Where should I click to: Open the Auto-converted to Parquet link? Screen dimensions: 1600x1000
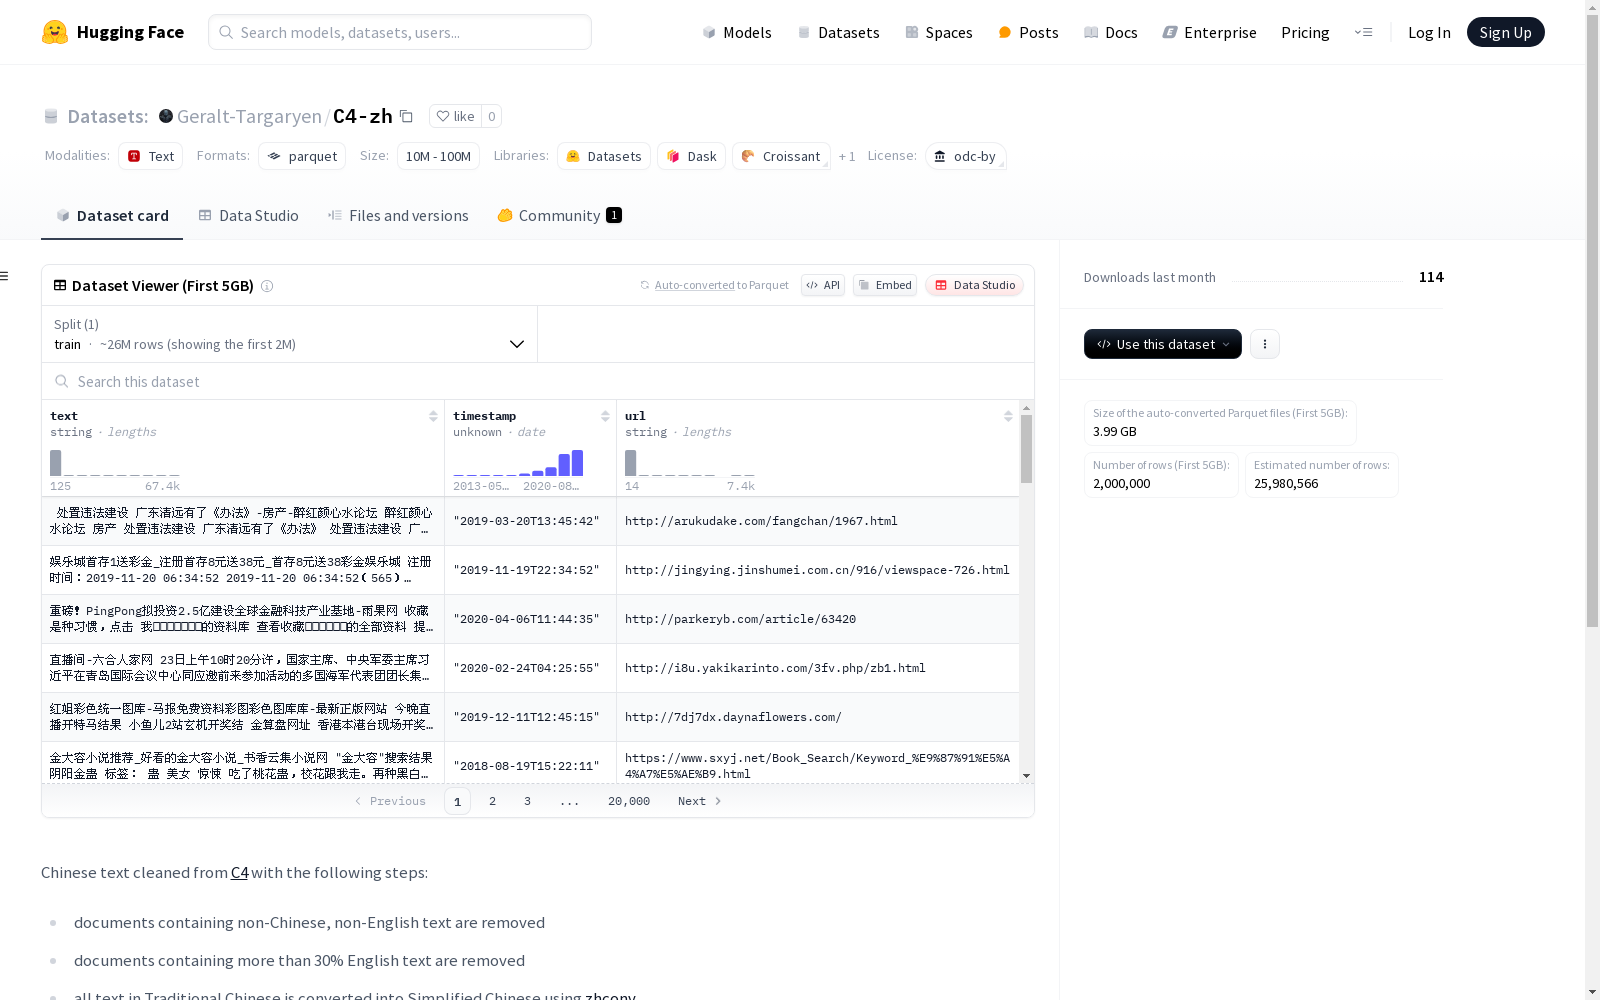[x=721, y=285]
